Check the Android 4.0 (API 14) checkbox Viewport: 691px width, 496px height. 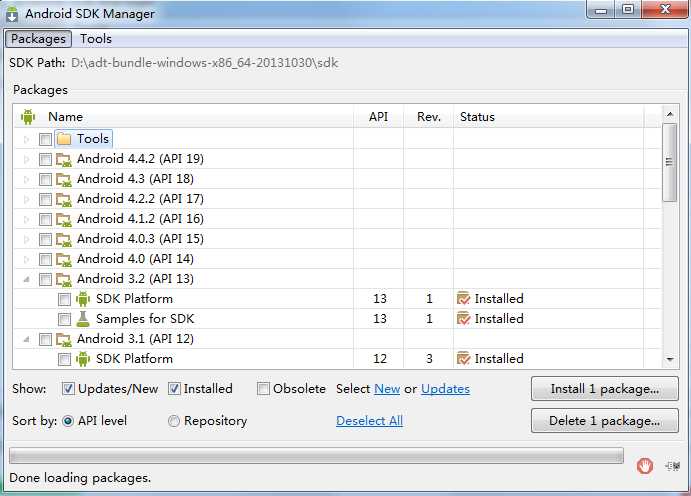click(x=45, y=259)
